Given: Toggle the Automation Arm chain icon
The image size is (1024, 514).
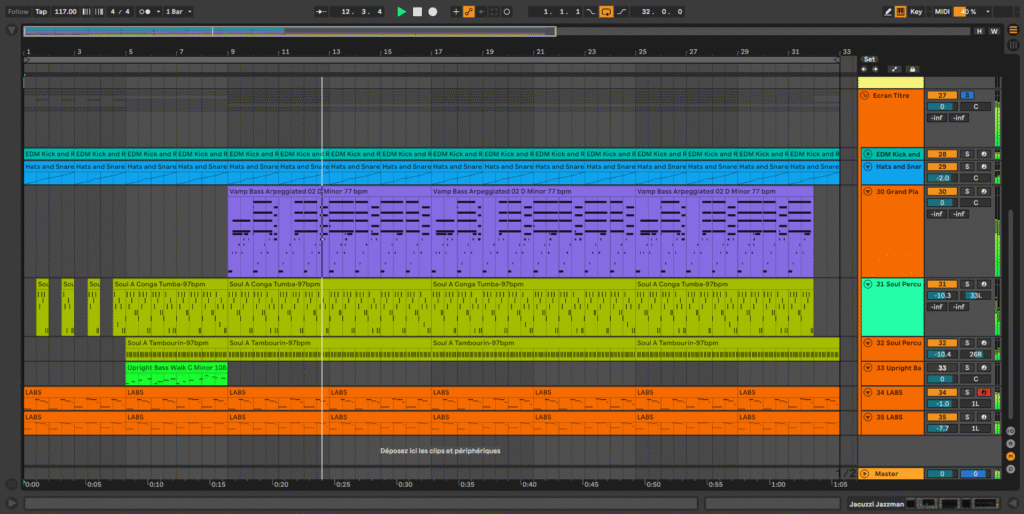Looking at the screenshot, I should tap(469, 12).
